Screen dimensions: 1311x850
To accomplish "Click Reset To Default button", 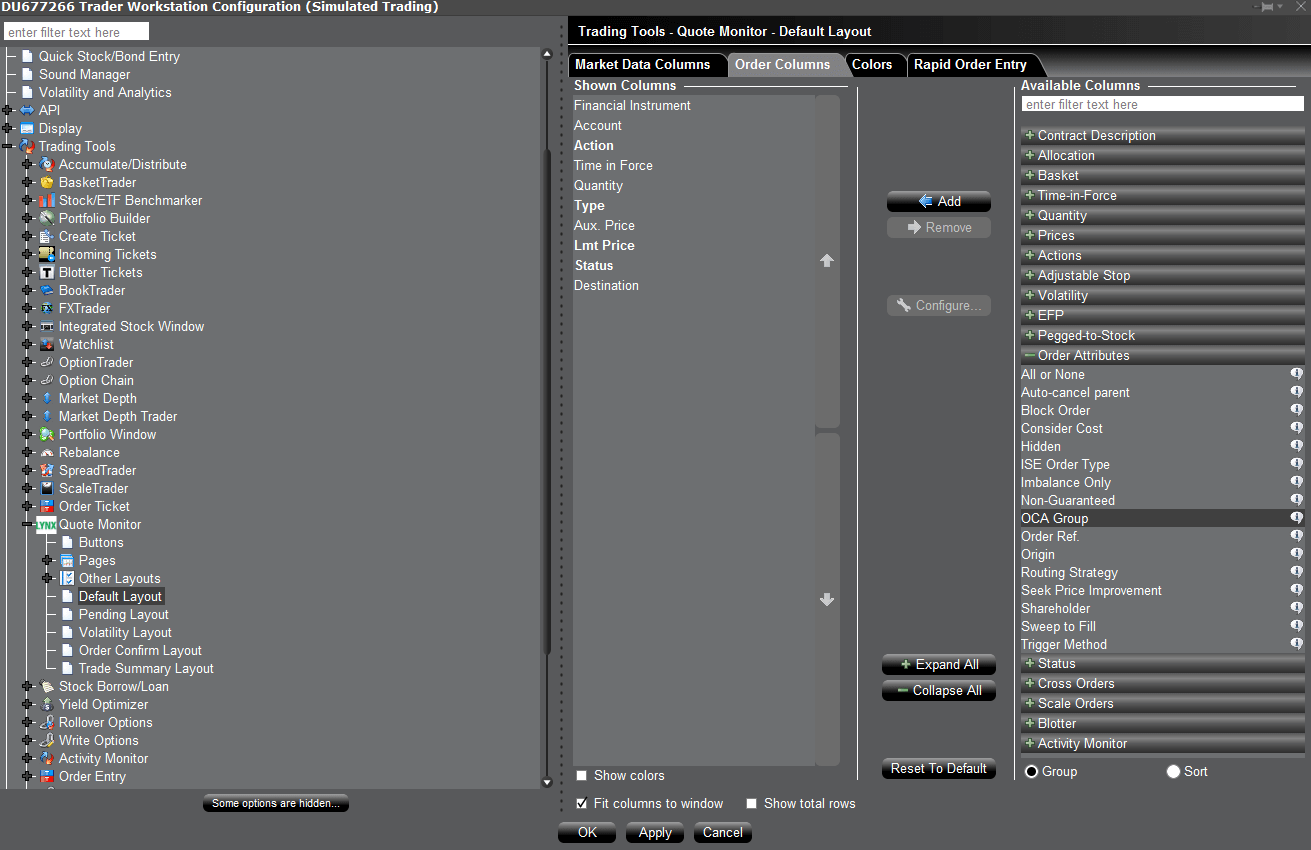I will tap(939, 769).
